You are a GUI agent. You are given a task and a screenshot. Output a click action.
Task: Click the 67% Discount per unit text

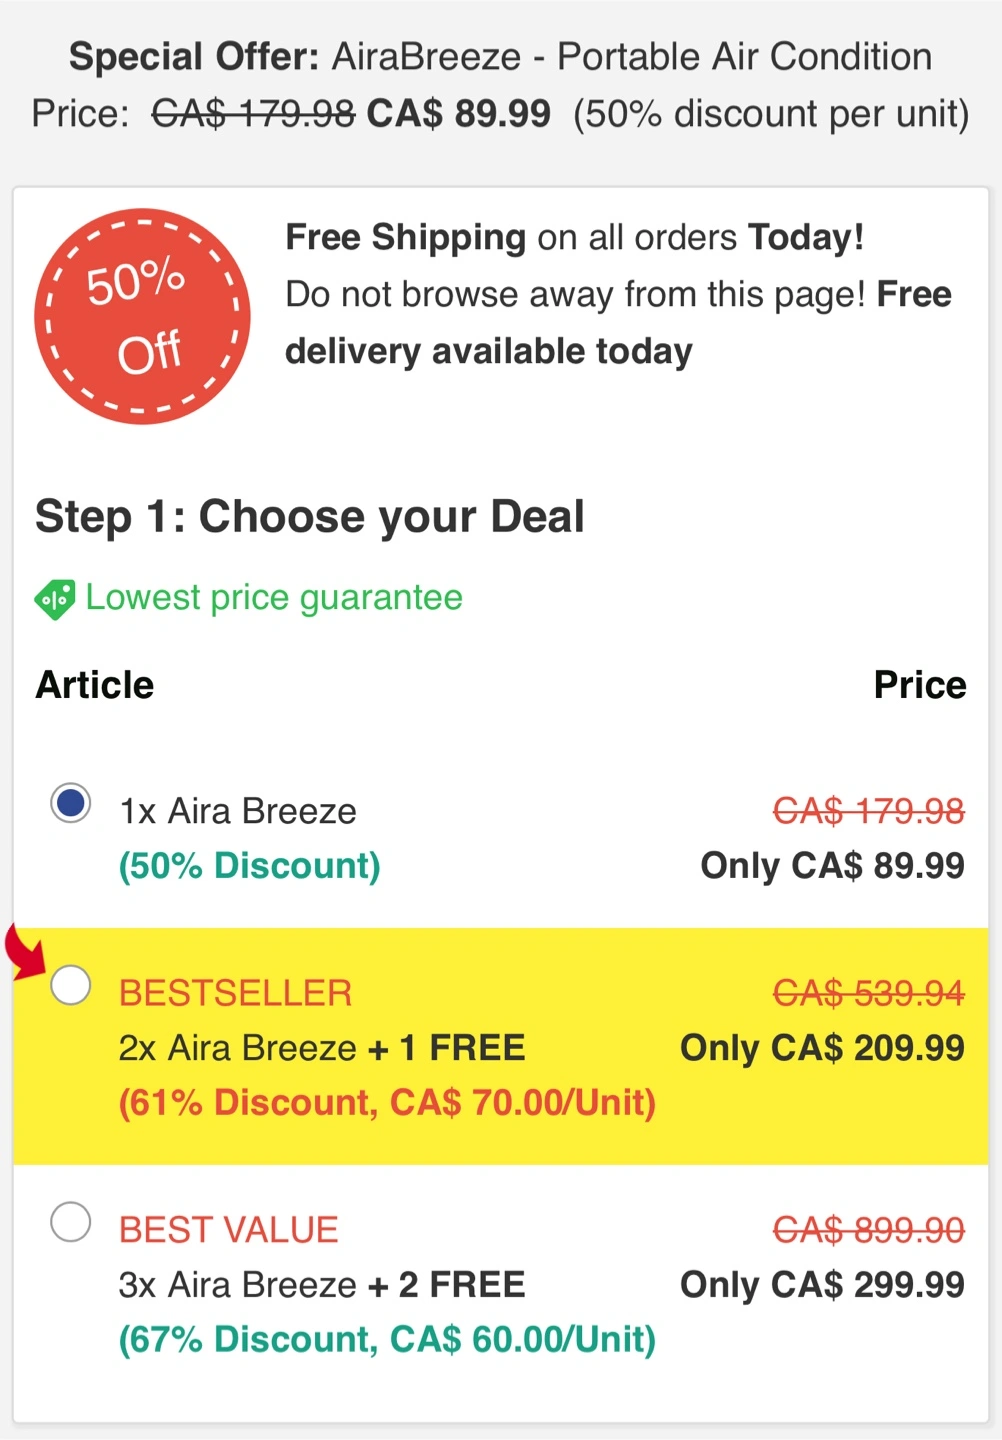(388, 1340)
